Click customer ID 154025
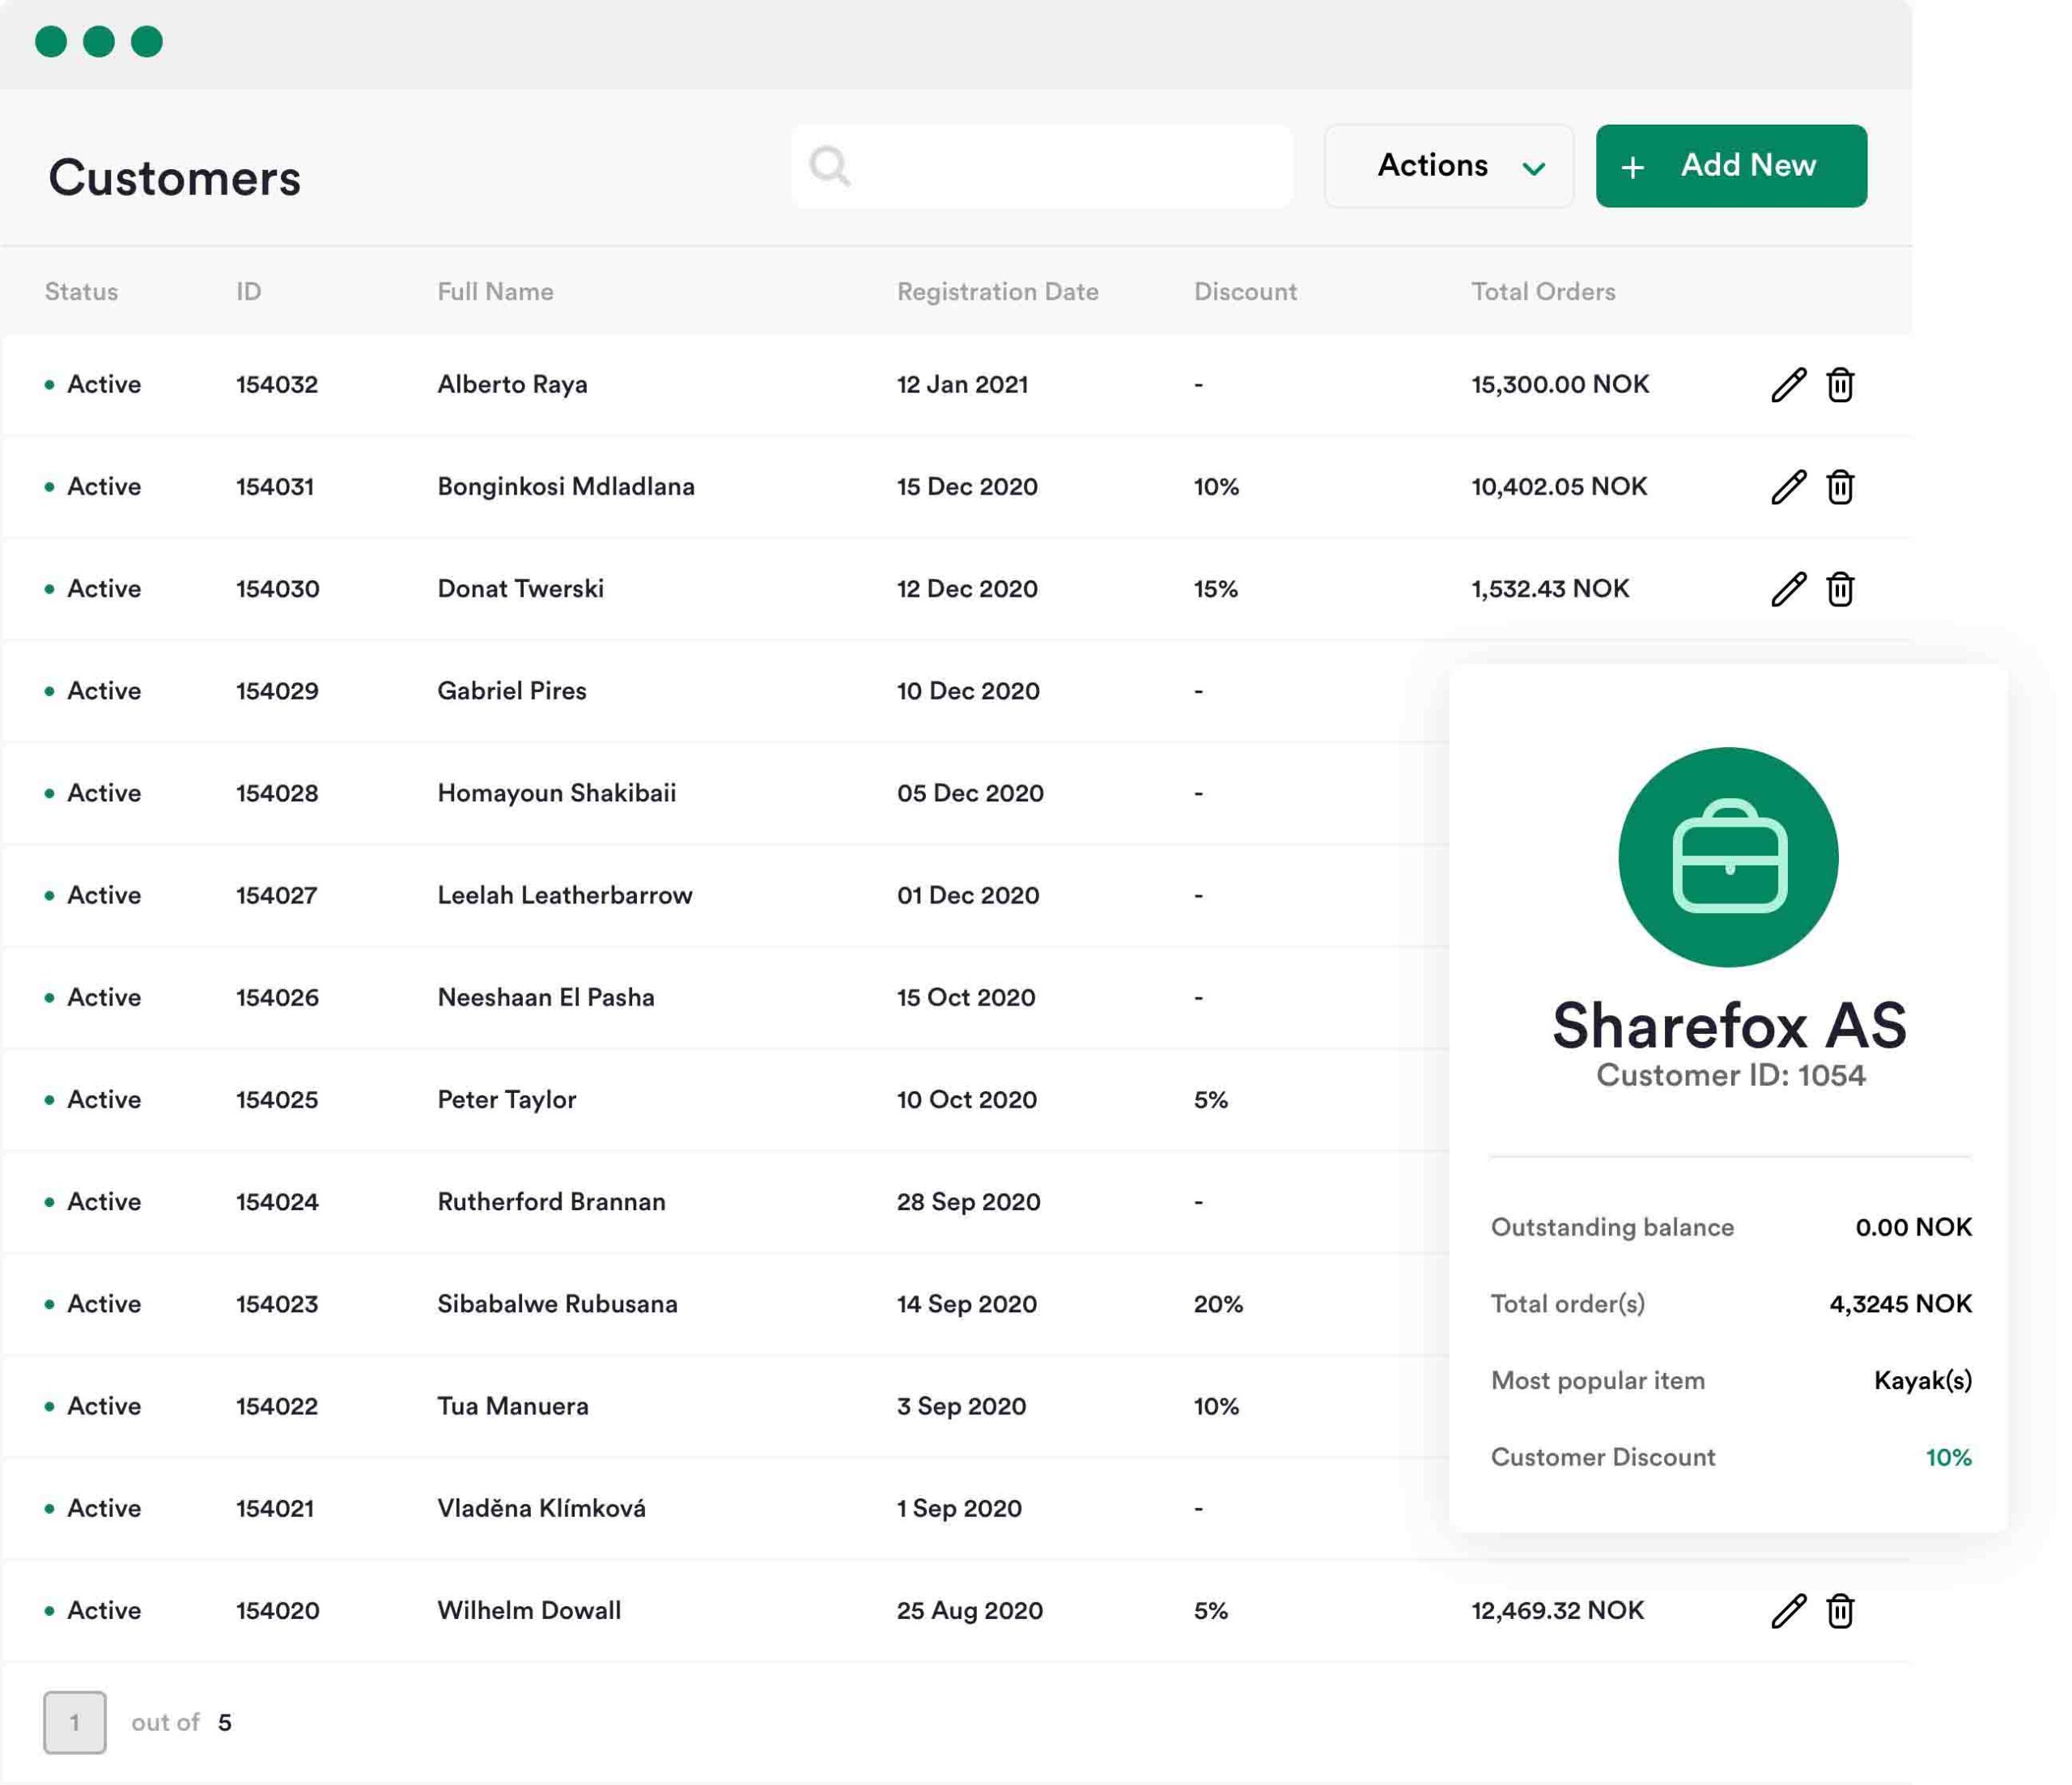2072x1785 pixels. pyautogui.click(x=277, y=1099)
